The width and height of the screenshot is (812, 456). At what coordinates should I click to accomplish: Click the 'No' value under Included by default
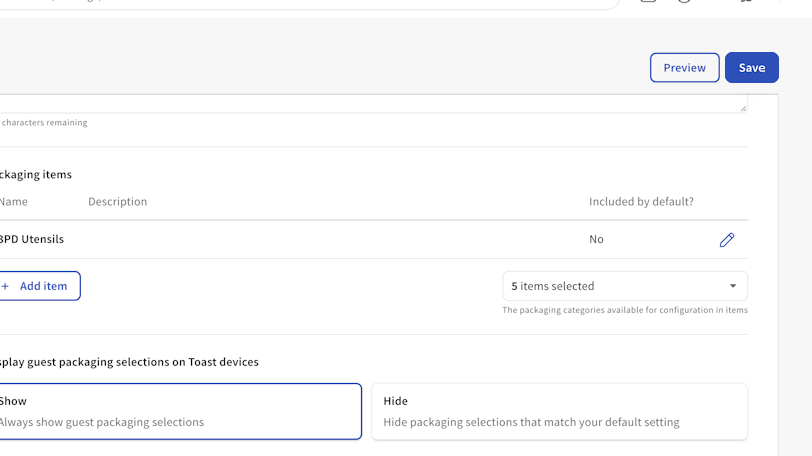(596, 240)
